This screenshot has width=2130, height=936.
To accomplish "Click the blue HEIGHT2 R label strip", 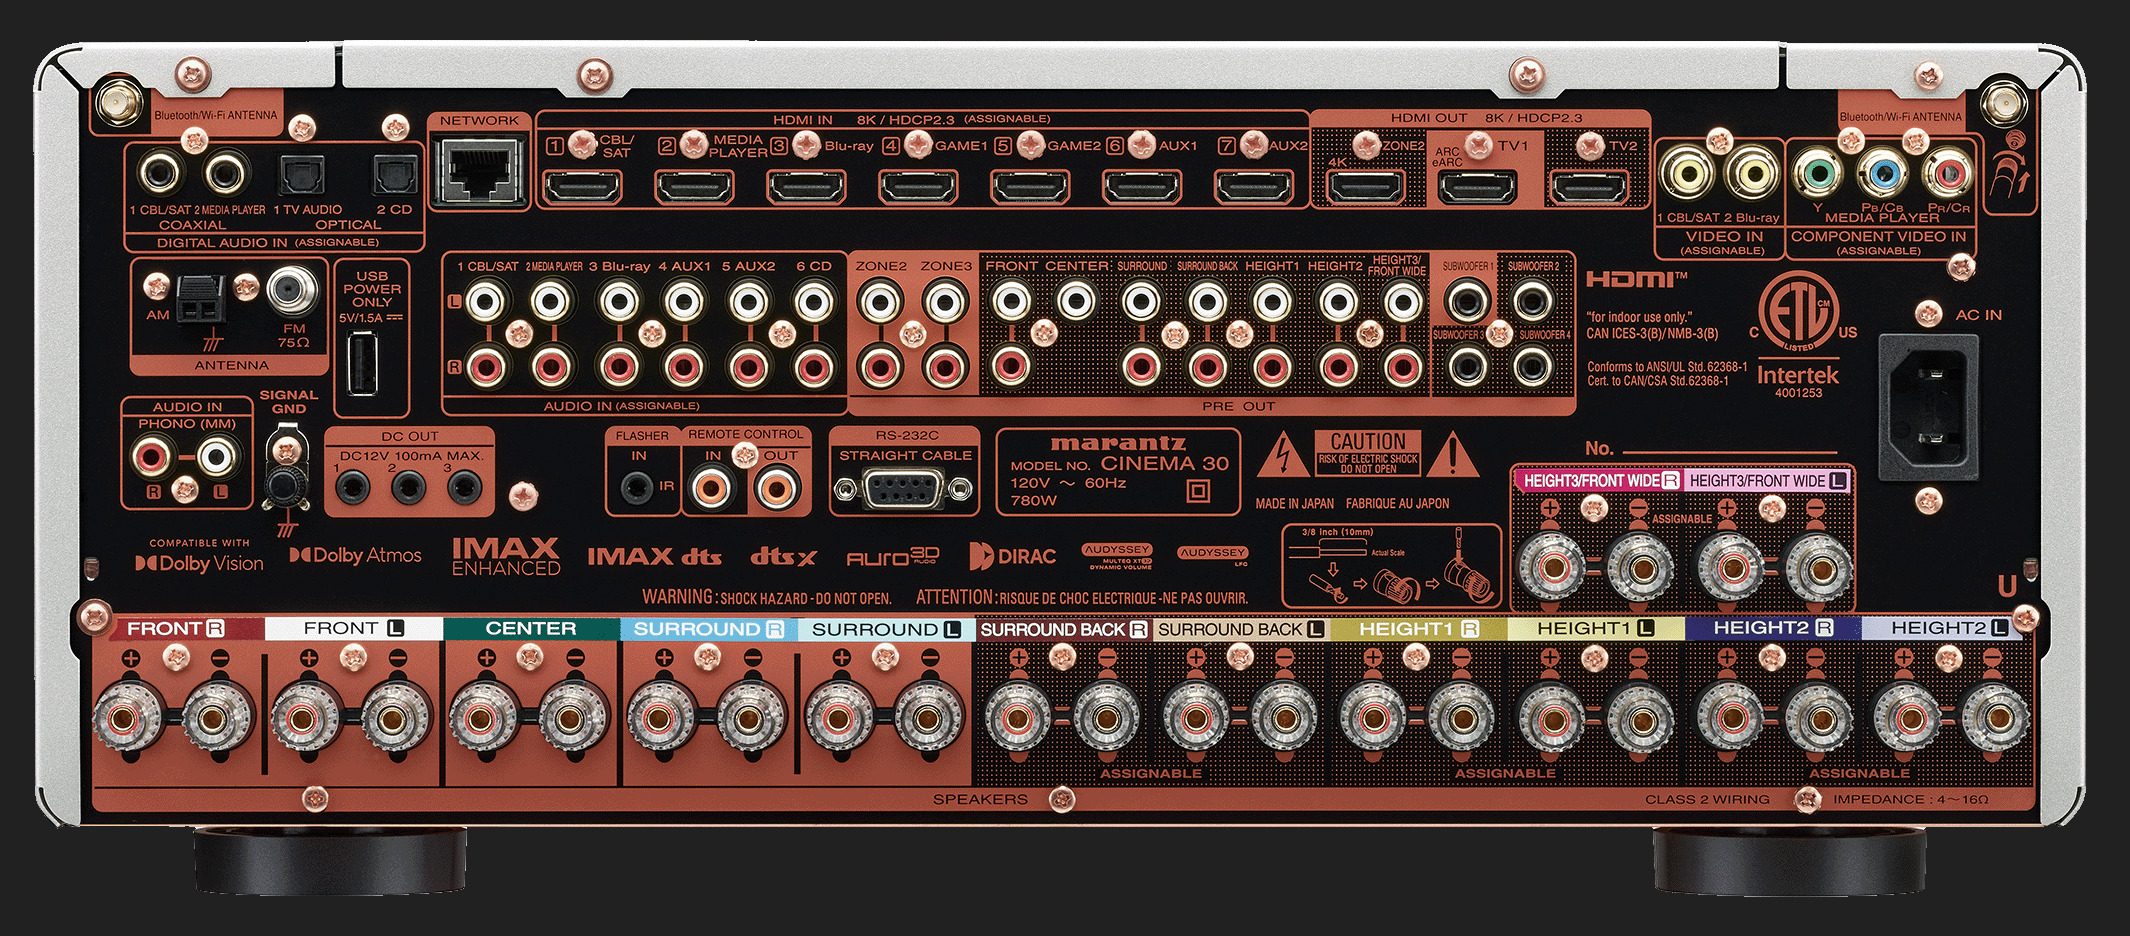I will click(1771, 628).
